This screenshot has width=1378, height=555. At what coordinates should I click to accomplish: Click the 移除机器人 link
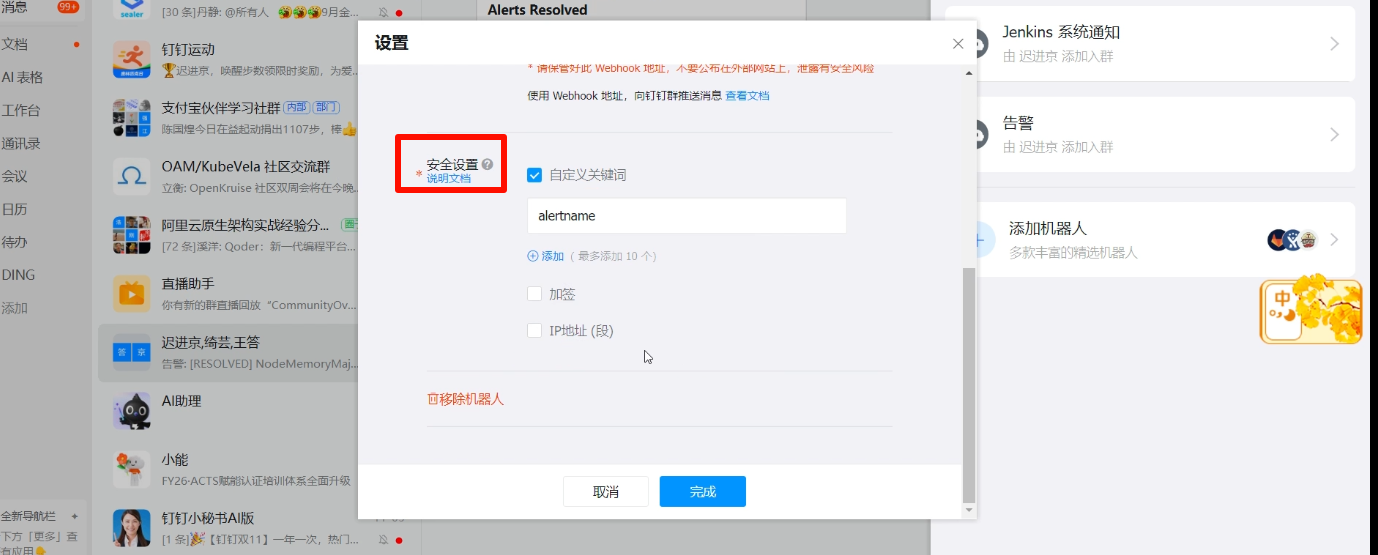click(472, 398)
